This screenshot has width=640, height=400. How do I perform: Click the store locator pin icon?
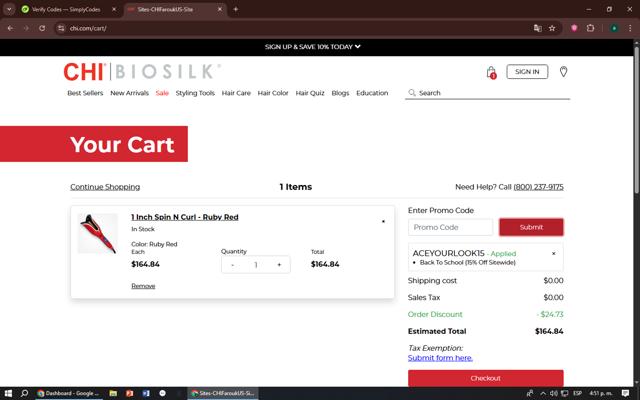pyautogui.click(x=563, y=72)
